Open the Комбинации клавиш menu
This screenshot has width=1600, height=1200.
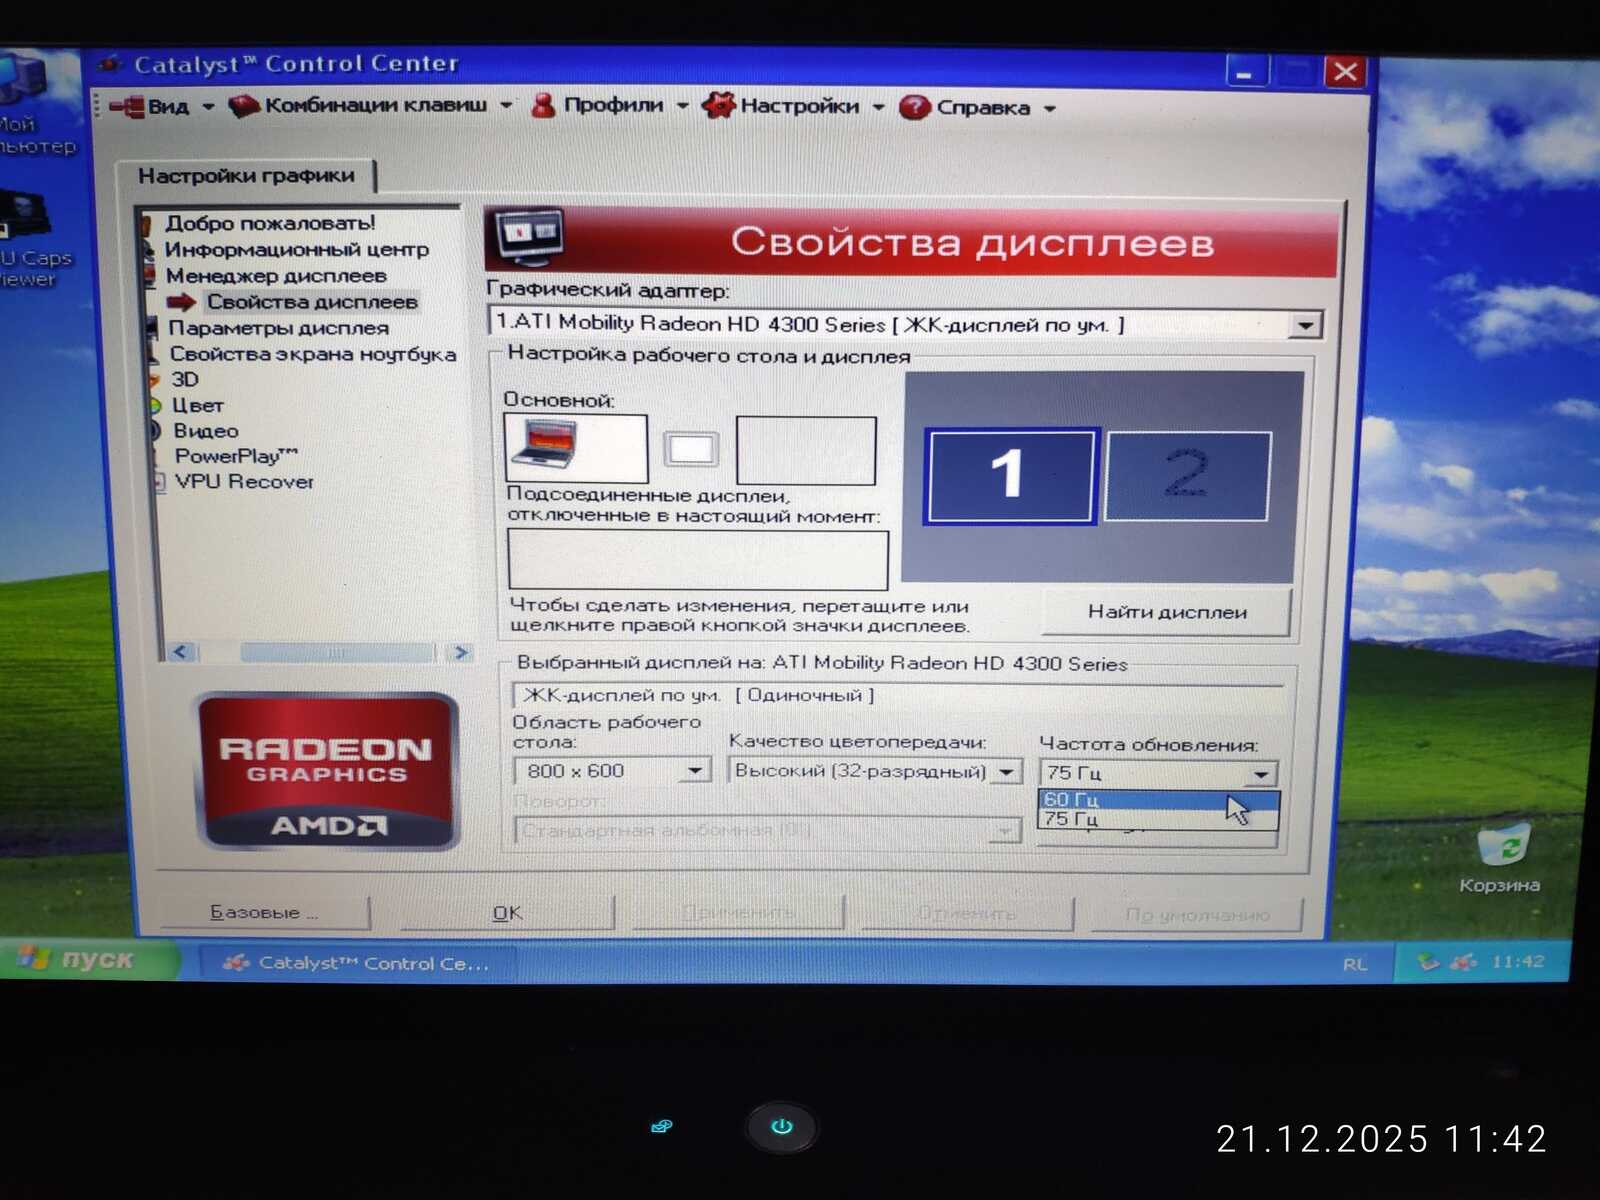point(376,105)
